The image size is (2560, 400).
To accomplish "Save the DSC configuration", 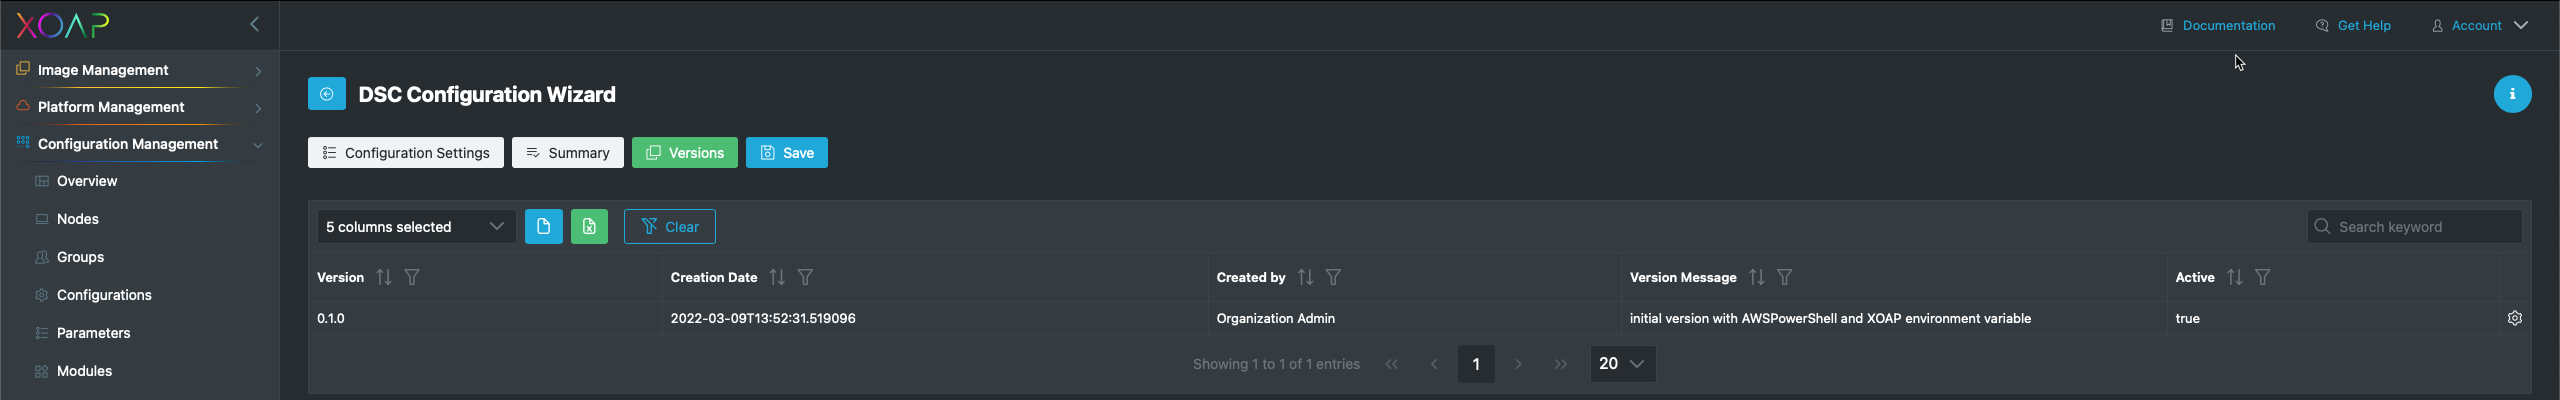I will click(786, 153).
